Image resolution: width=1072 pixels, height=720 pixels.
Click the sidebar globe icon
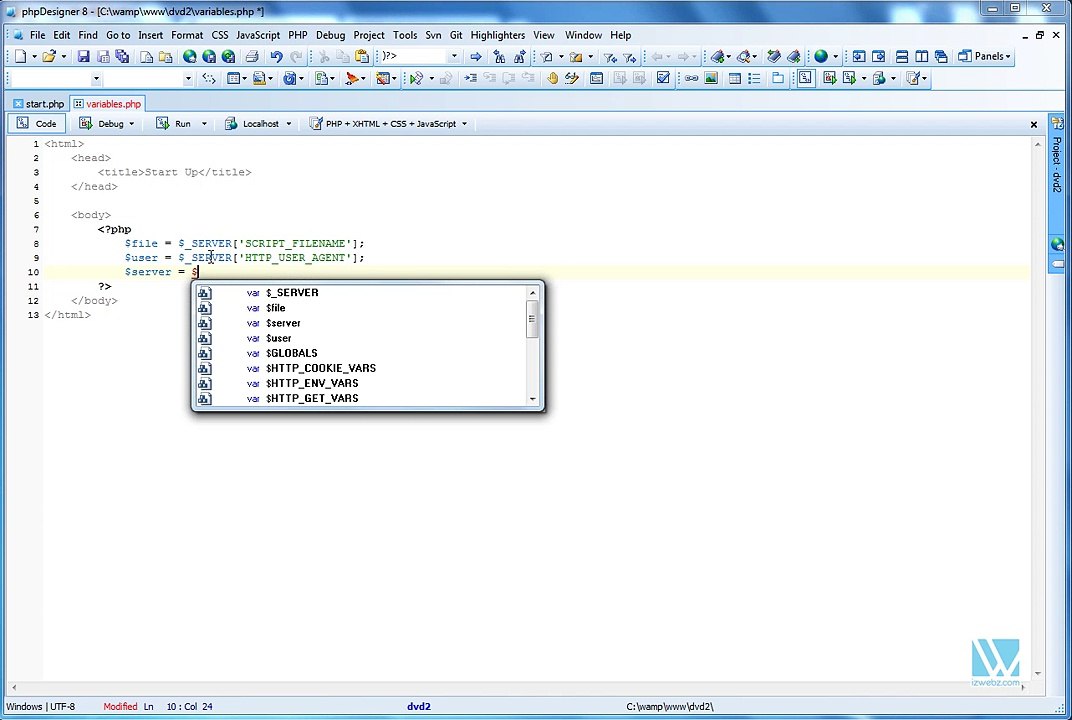tap(1057, 244)
